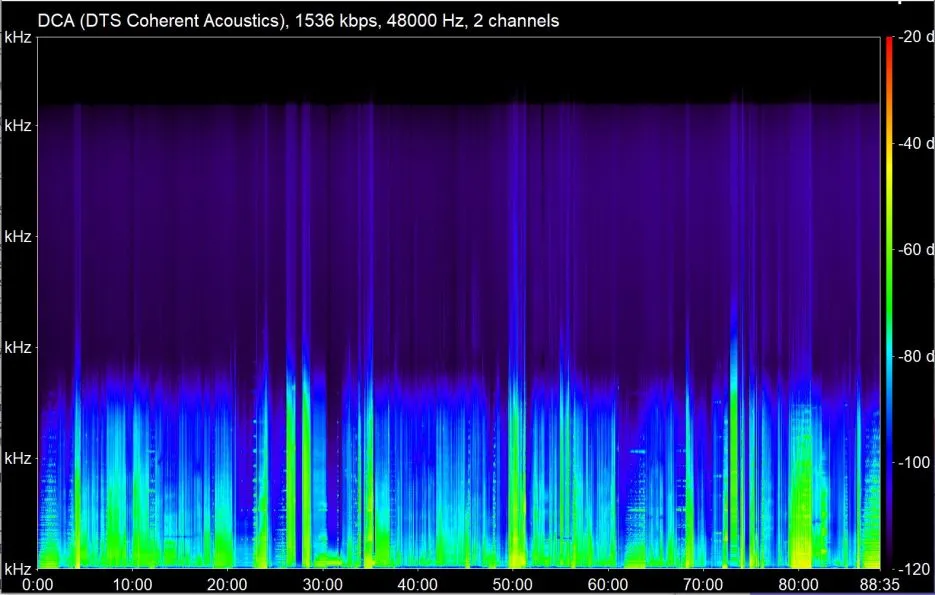The image size is (935, 595).
Task: Click the uppermost kHz frequency axis label
Action: point(18,37)
